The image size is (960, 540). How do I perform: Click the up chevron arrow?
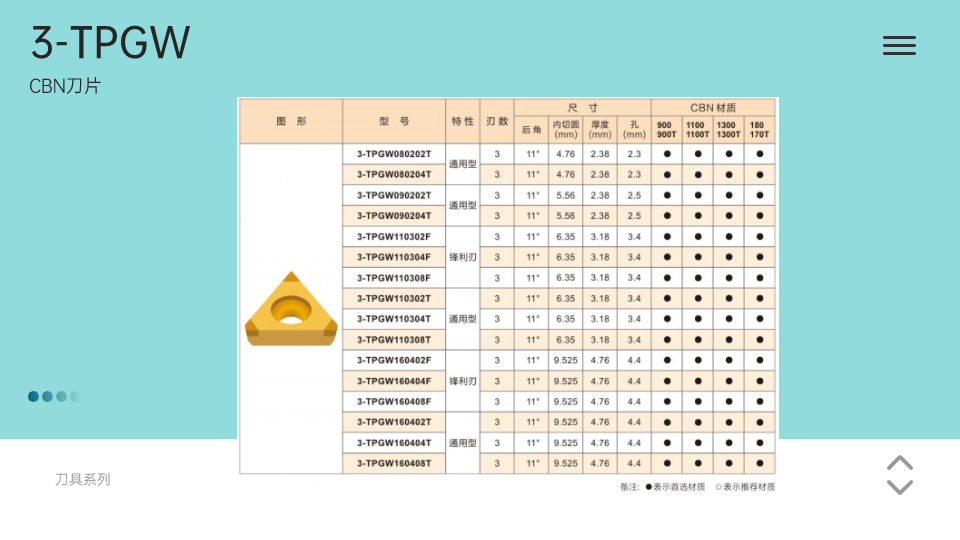900,463
